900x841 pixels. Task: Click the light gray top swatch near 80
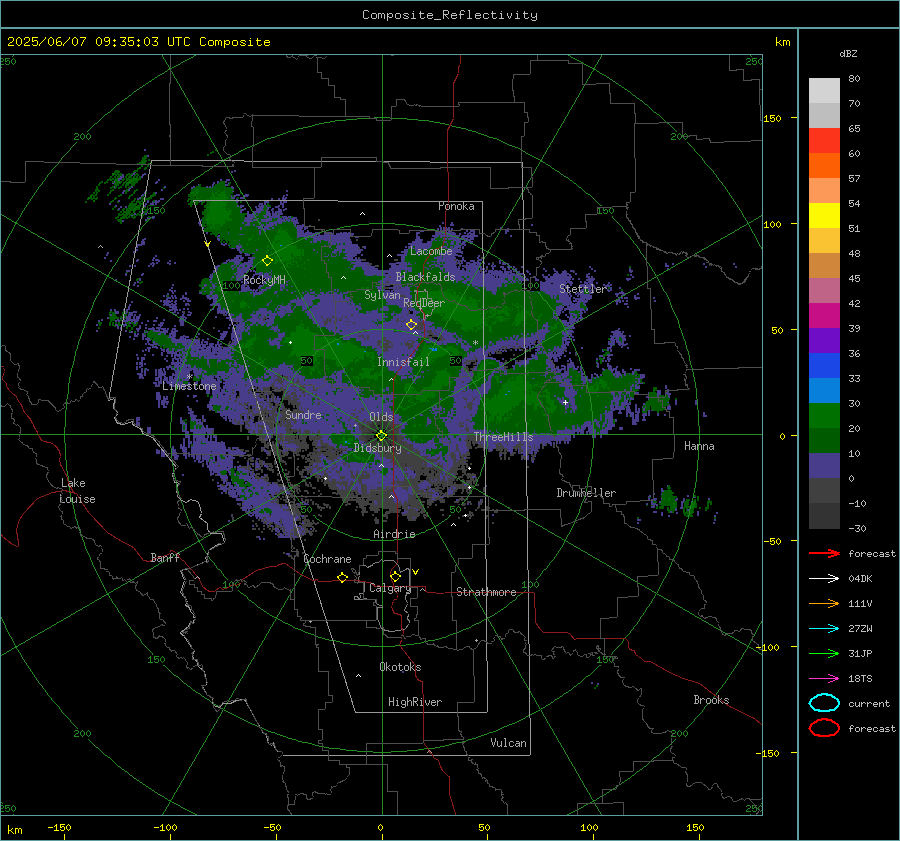click(824, 91)
